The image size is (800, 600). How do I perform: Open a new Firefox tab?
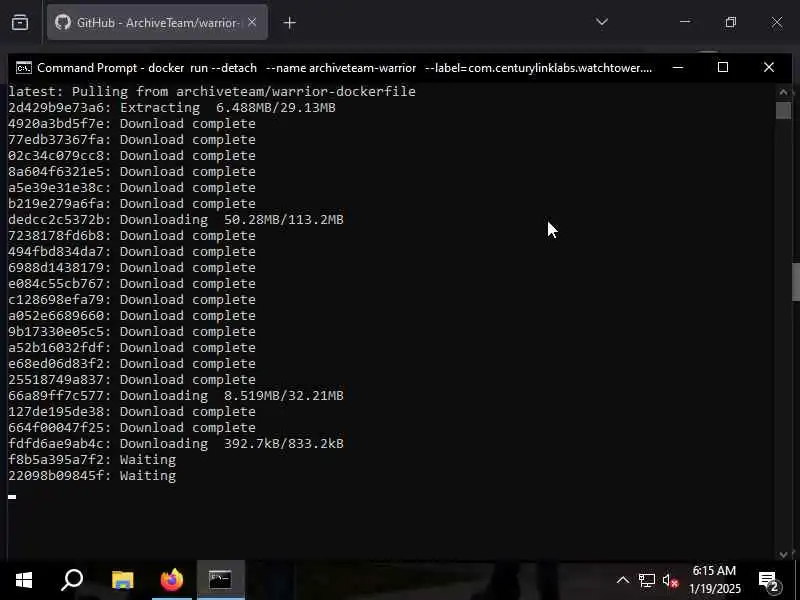pos(289,22)
